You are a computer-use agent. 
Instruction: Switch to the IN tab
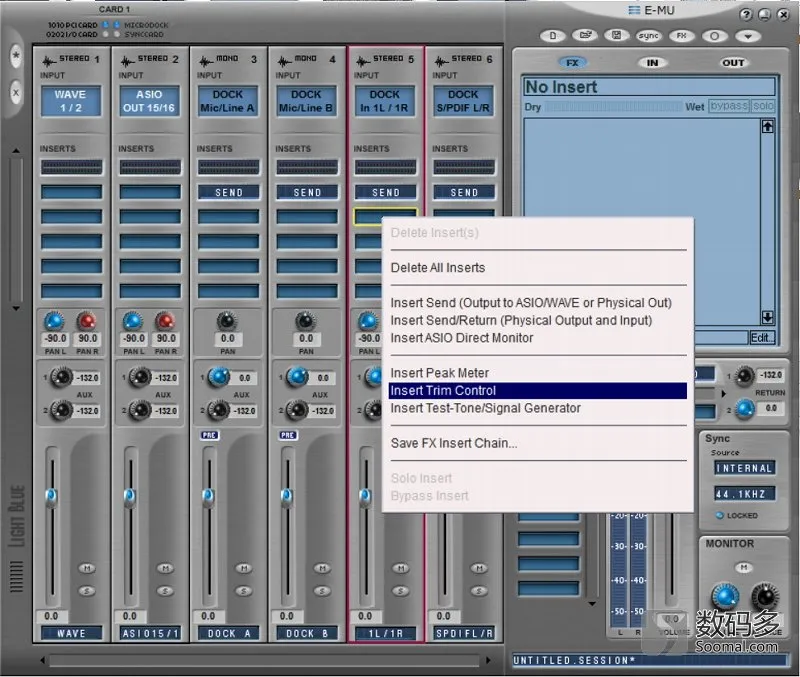(x=653, y=63)
